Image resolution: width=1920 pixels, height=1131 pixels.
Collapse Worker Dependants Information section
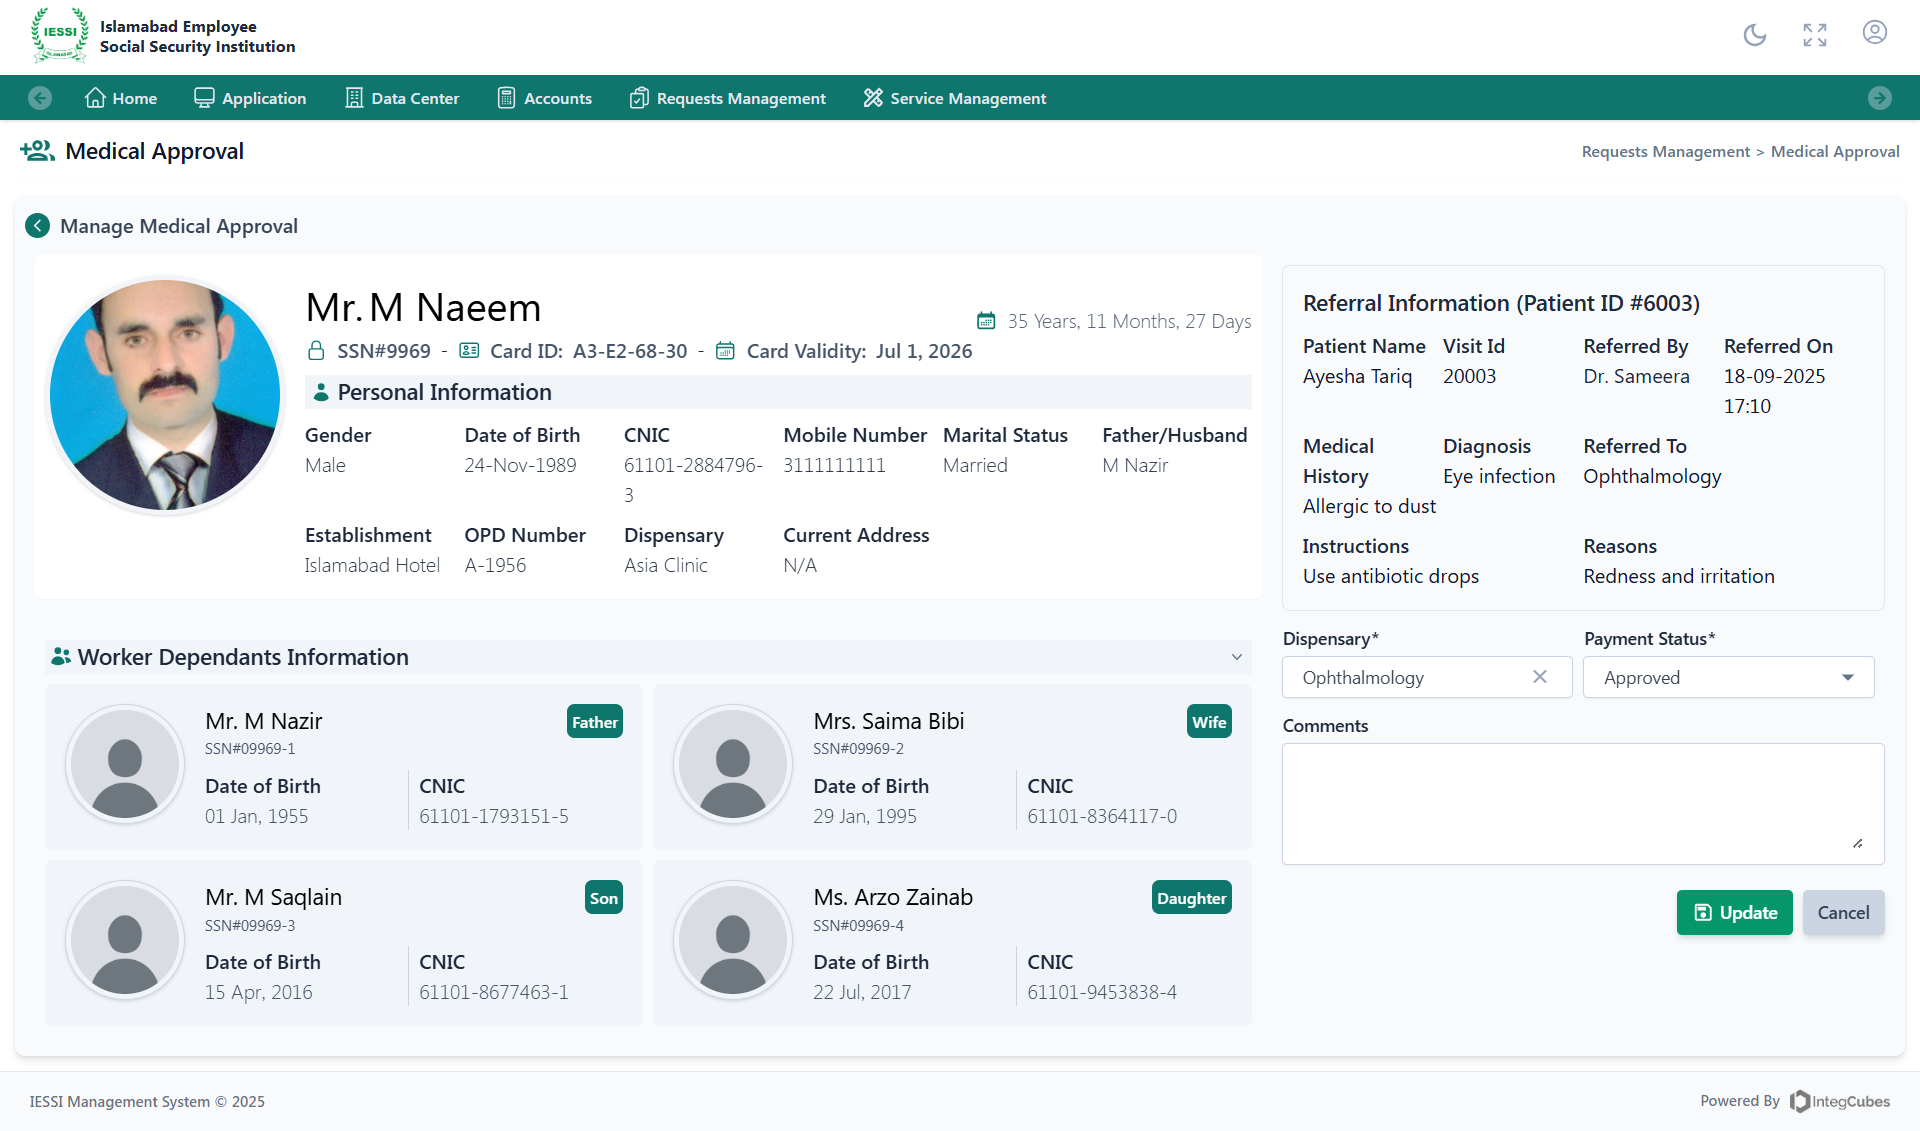(1237, 657)
